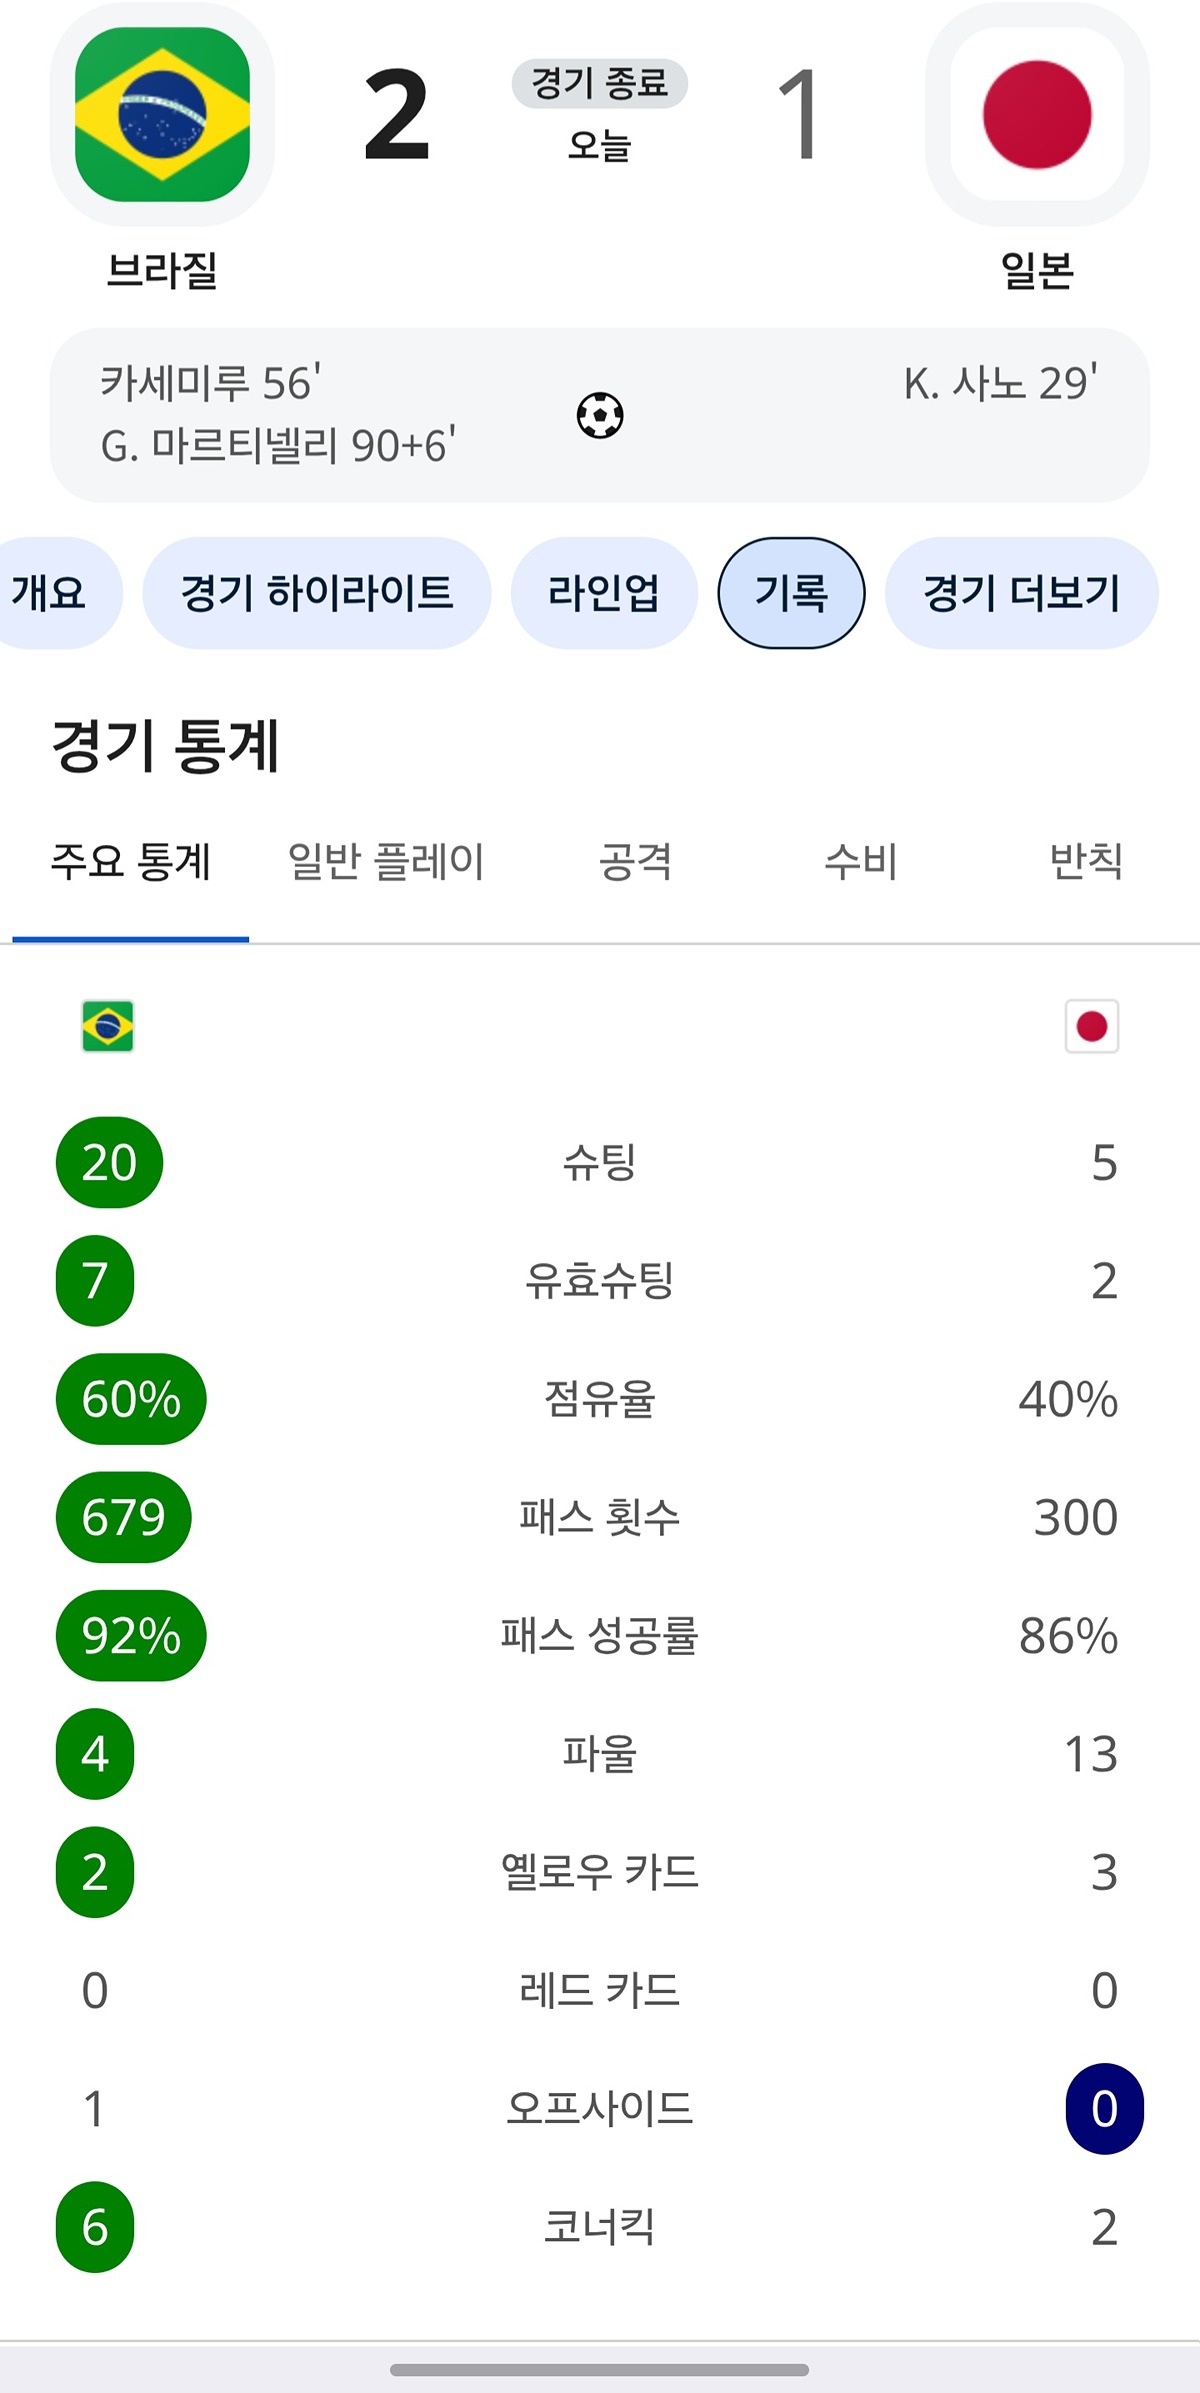1200x2393 pixels.
Task: Tap the large Japan flag team icon
Action: [x=1037, y=114]
